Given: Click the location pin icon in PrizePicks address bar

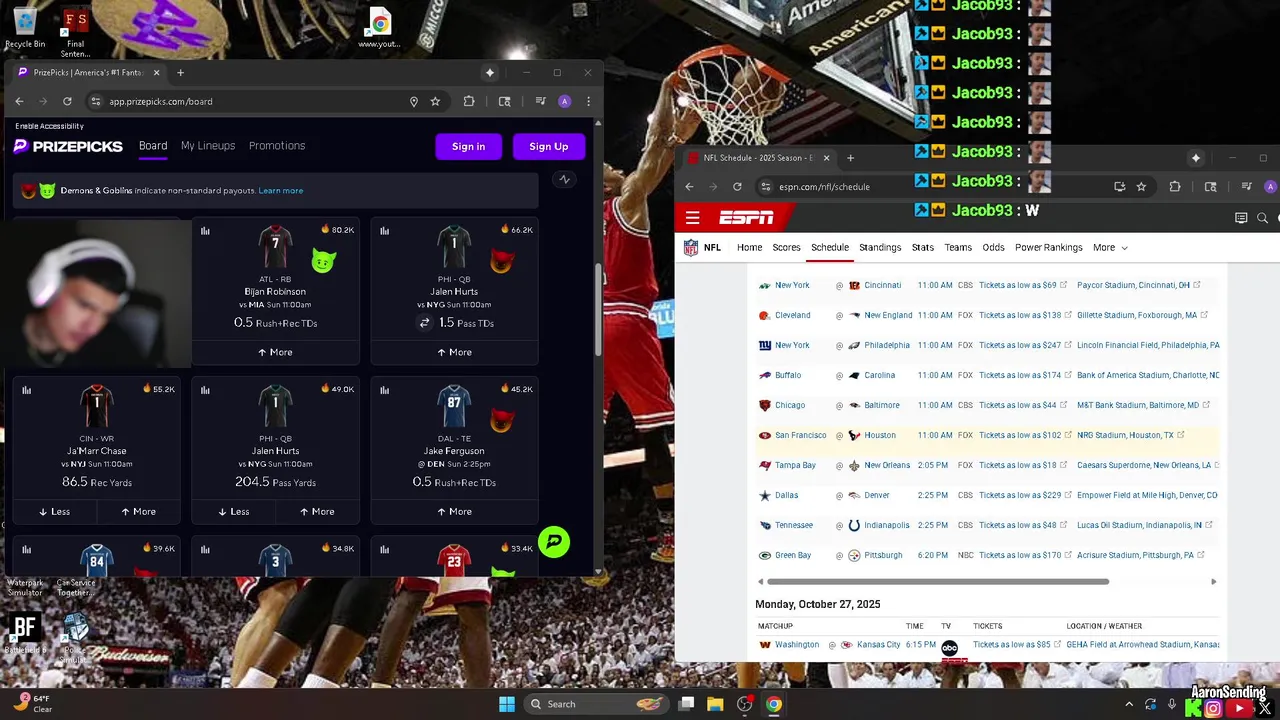Looking at the screenshot, I should click(x=413, y=101).
